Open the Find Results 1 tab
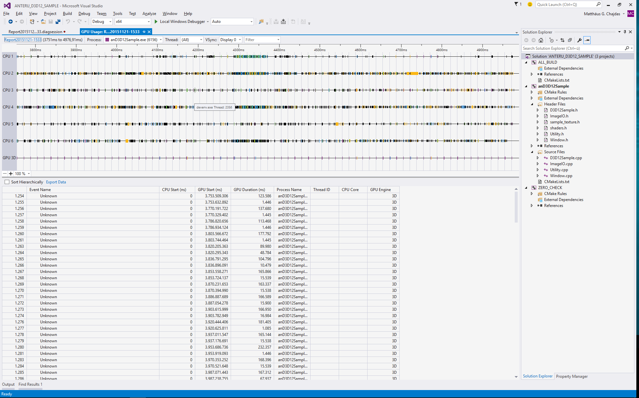Screen dimensions: 639x398 pyautogui.click(x=30, y=384)
